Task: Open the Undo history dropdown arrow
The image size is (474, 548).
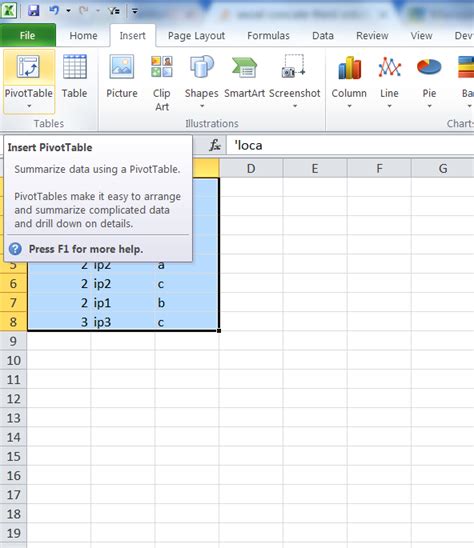Action: tap(69, 11)
